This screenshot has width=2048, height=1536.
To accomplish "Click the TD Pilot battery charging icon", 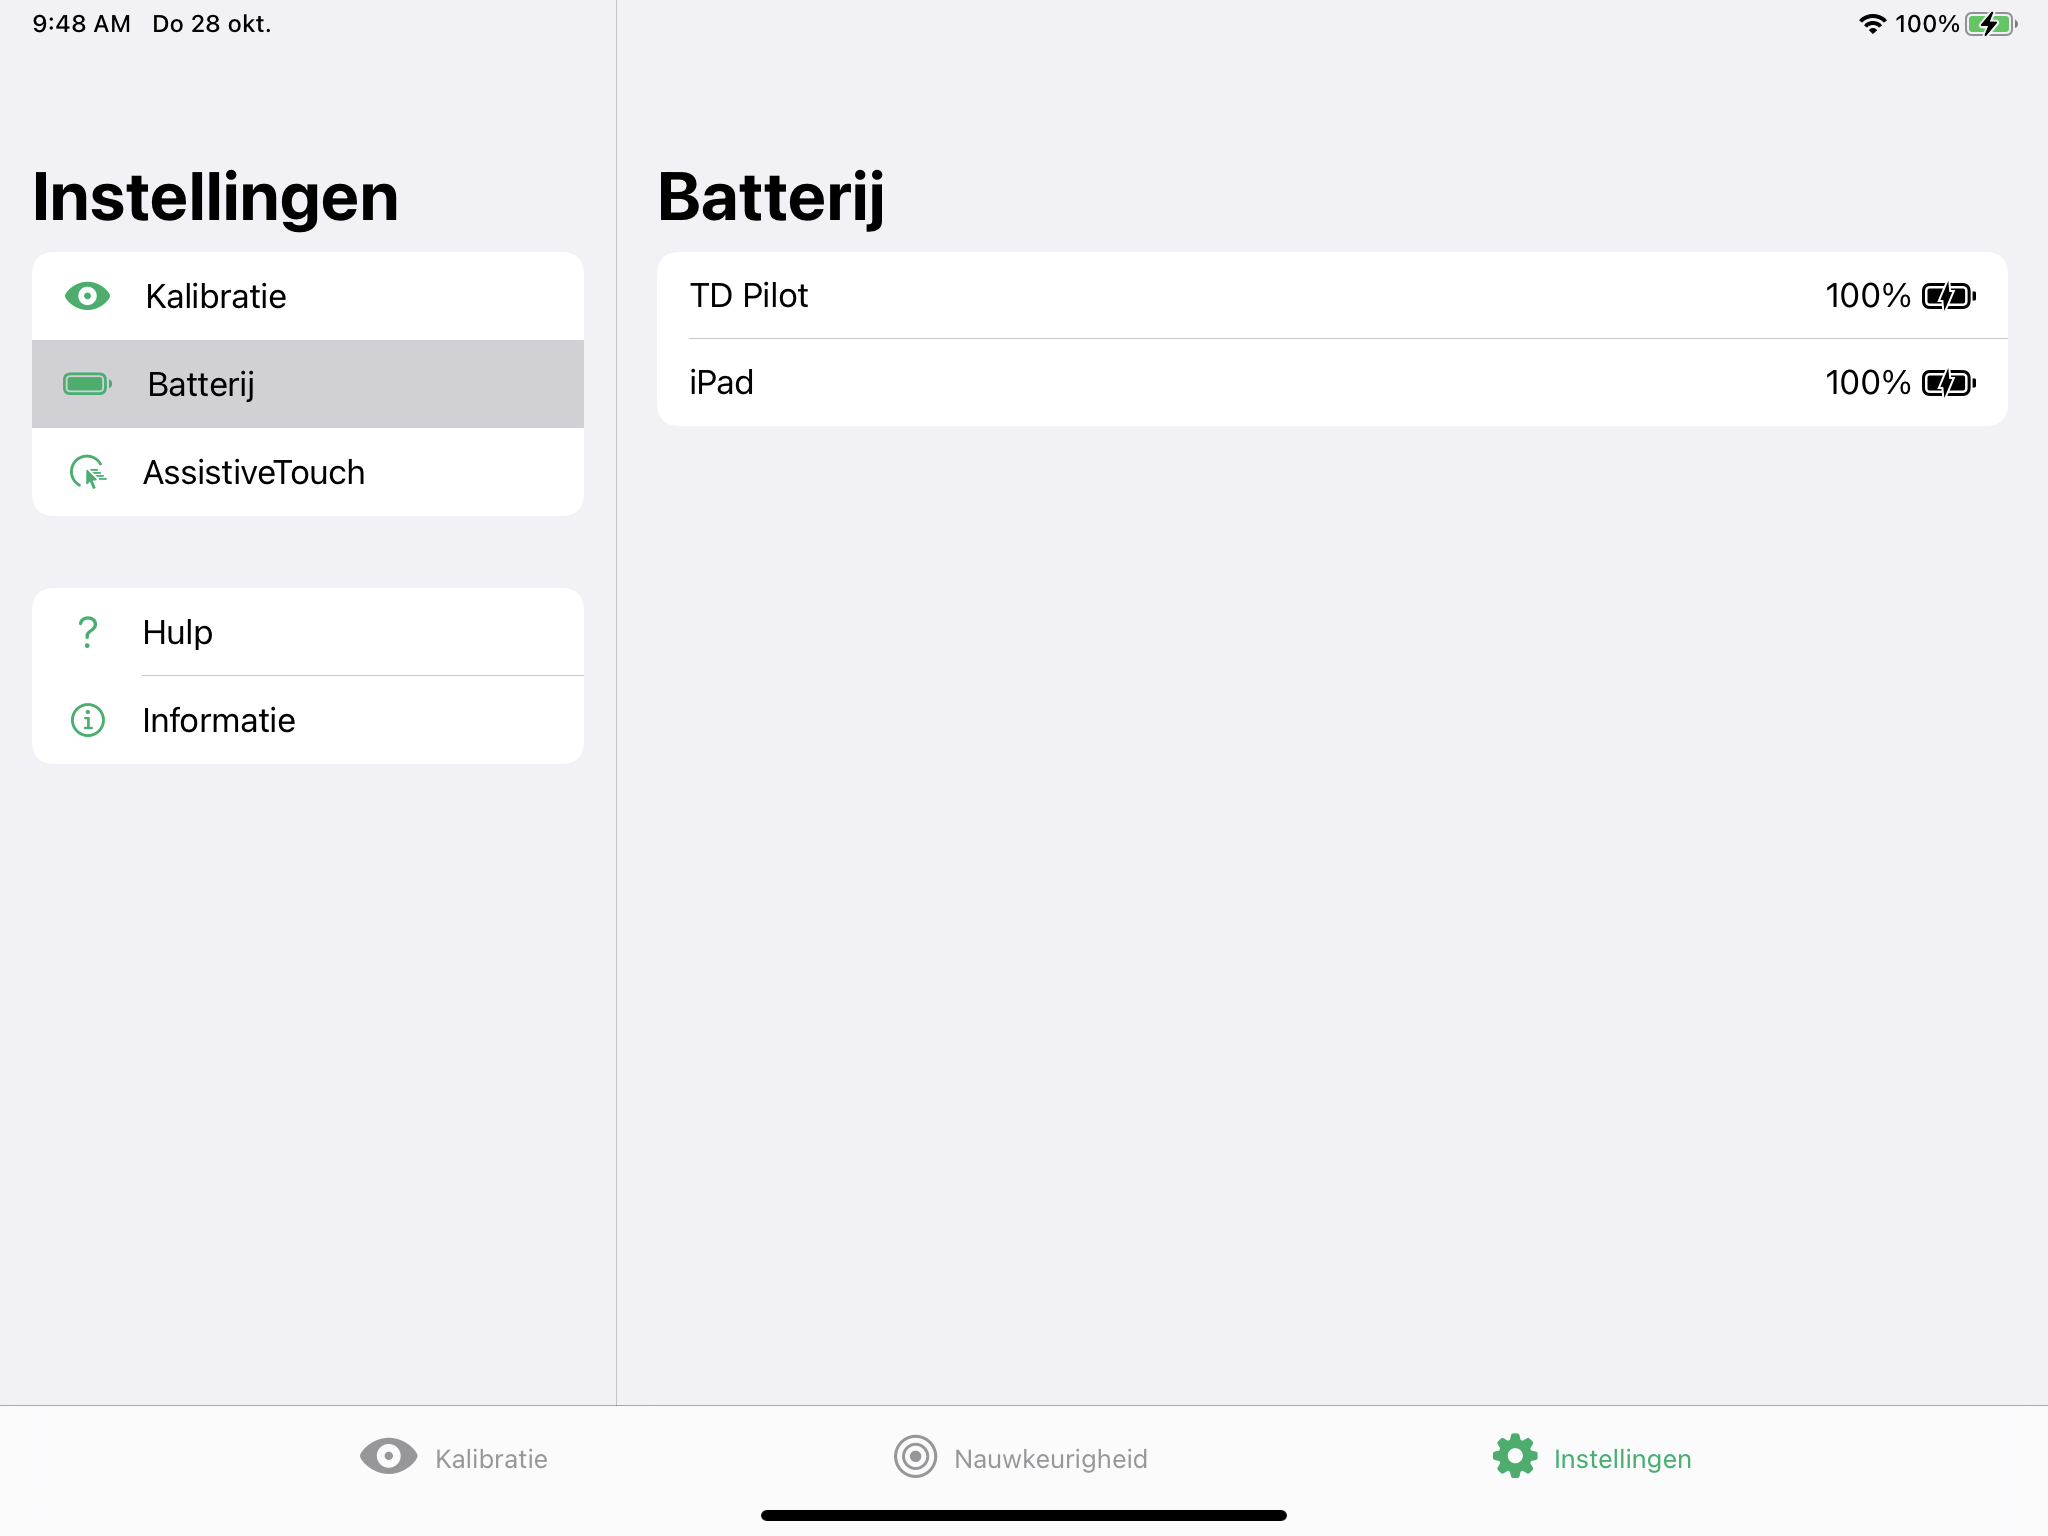I will click(1948, 296).
